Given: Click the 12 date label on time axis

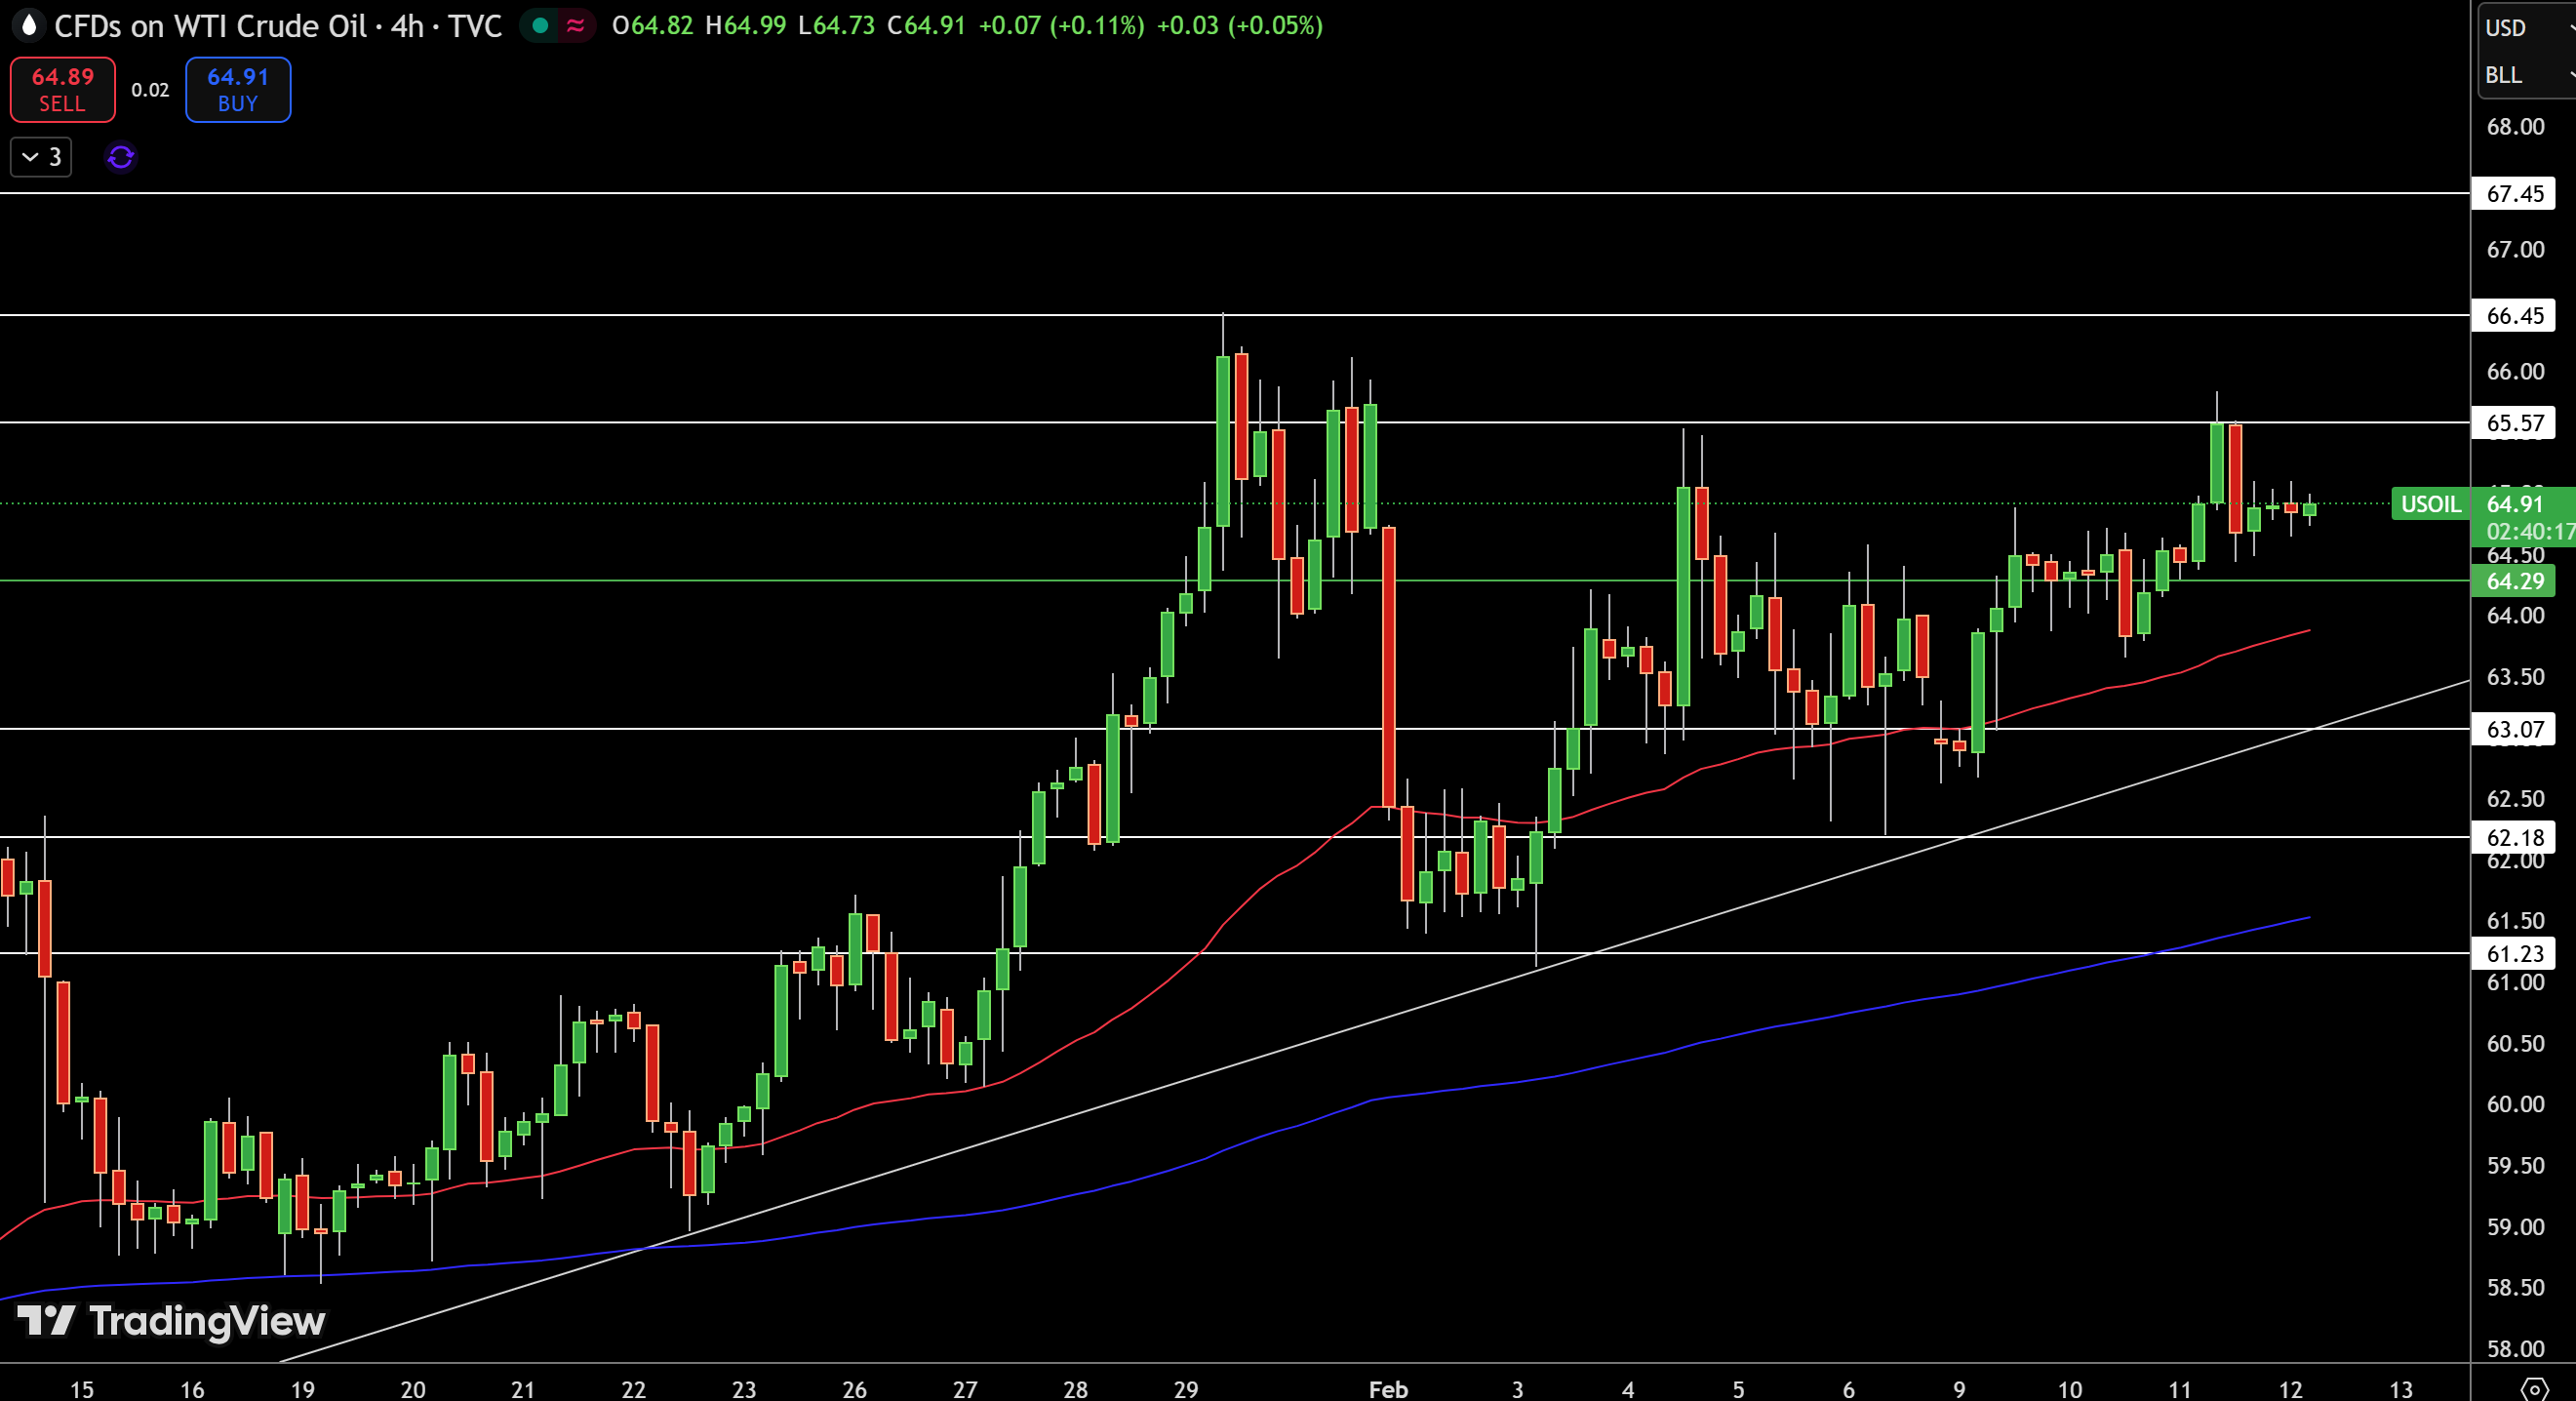Looking at the screenshot, I should (2290, 1388).
